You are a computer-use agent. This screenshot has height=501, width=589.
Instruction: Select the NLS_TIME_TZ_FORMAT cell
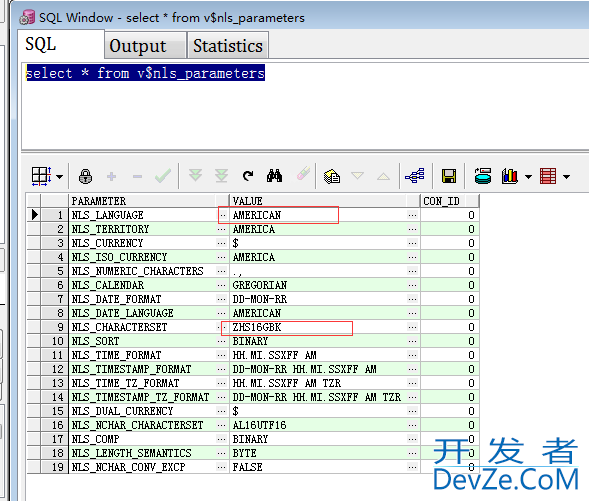click(x=148, y=383)
